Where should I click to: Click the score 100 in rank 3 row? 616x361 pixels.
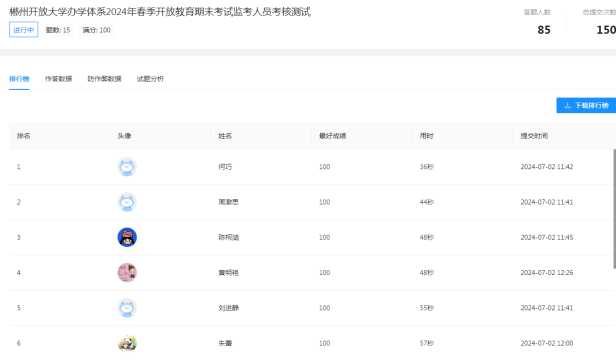[324, 237]
